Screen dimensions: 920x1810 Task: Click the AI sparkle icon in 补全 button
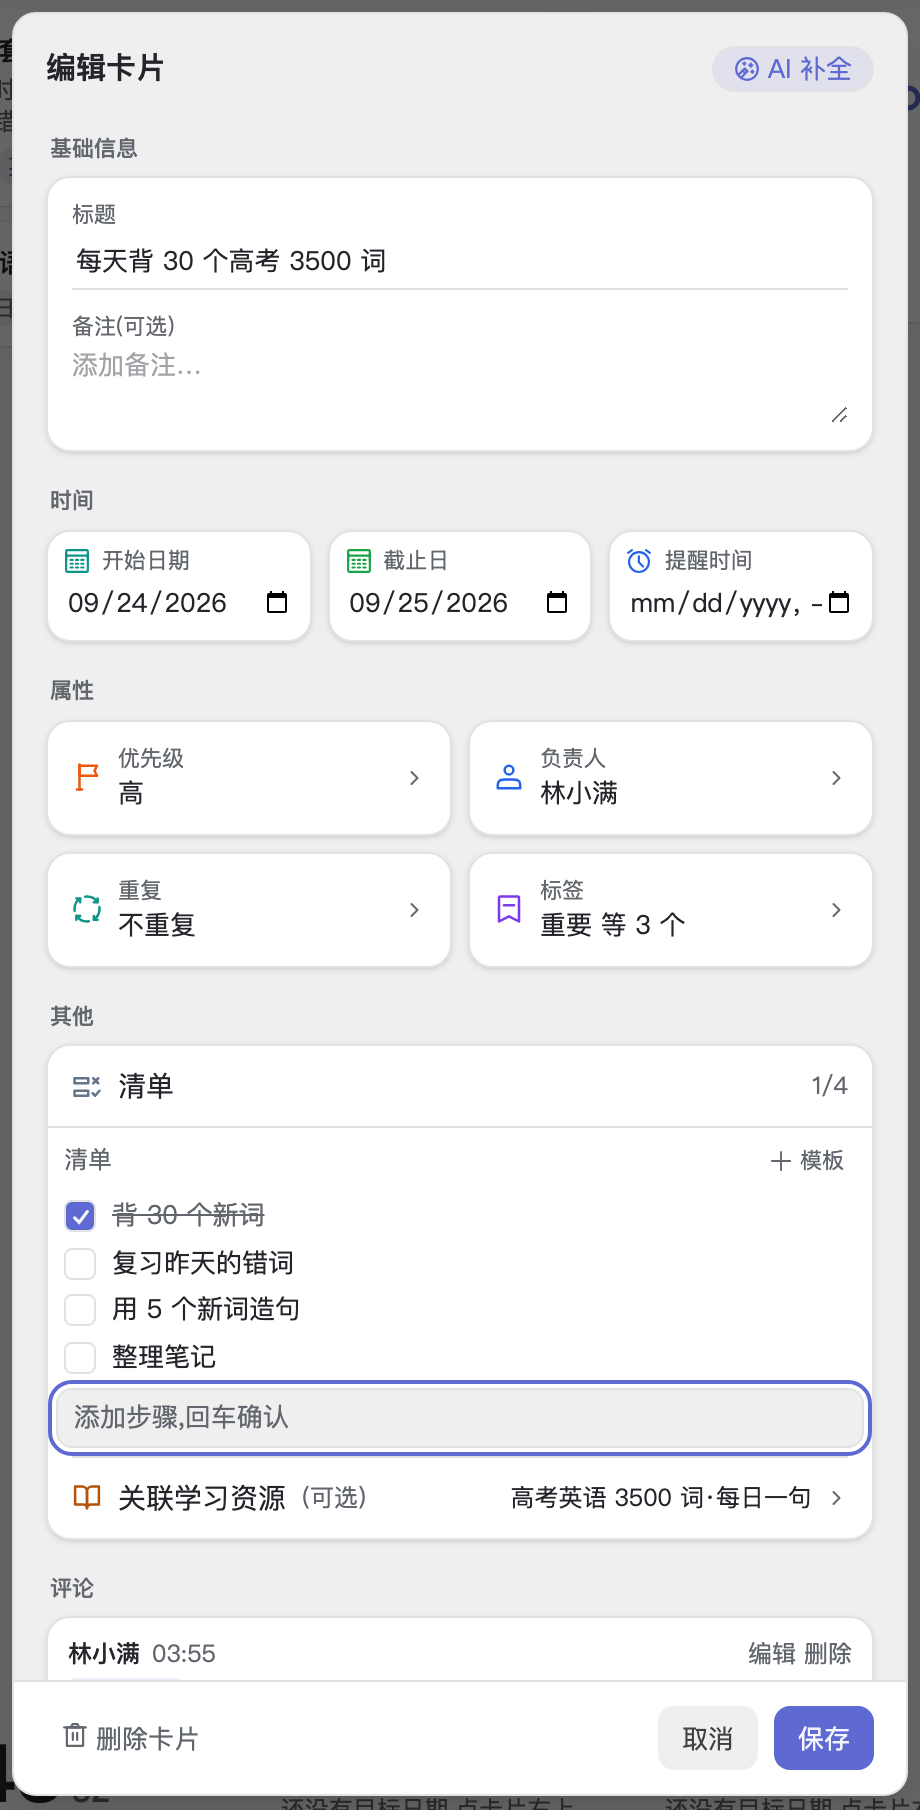(747, 69)
